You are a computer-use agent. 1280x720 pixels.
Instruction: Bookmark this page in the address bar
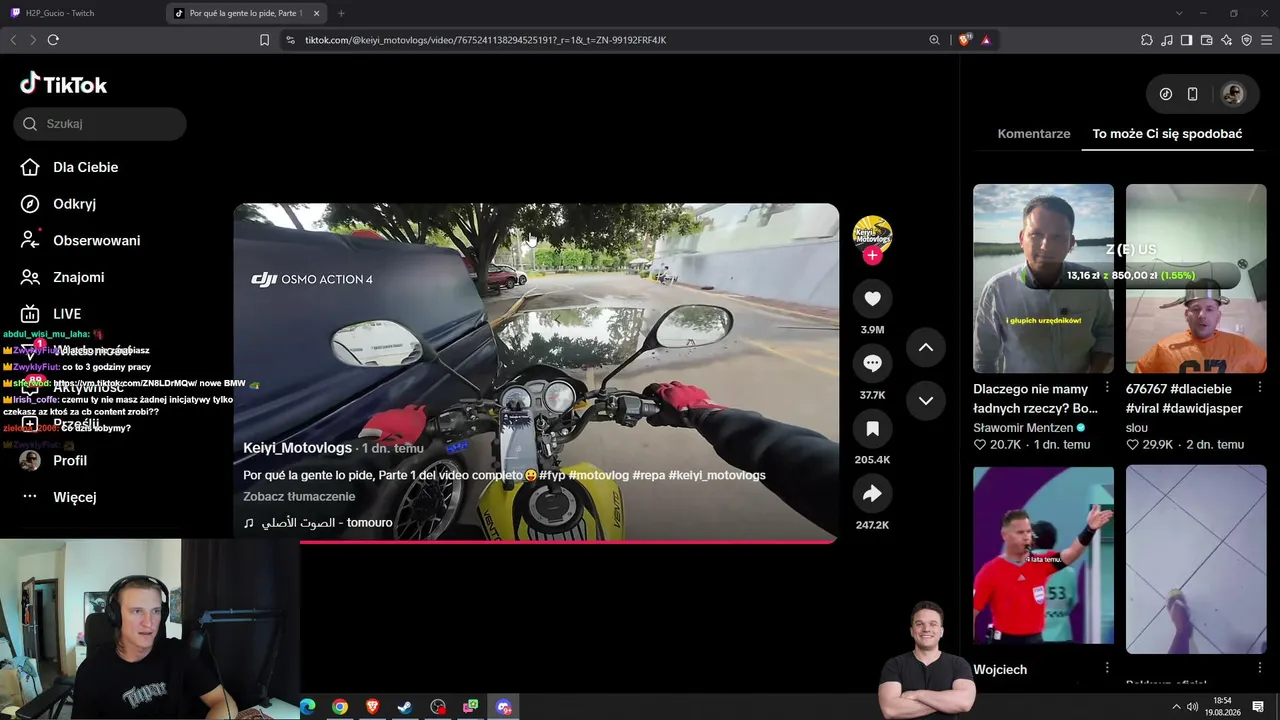pos(264,40)
